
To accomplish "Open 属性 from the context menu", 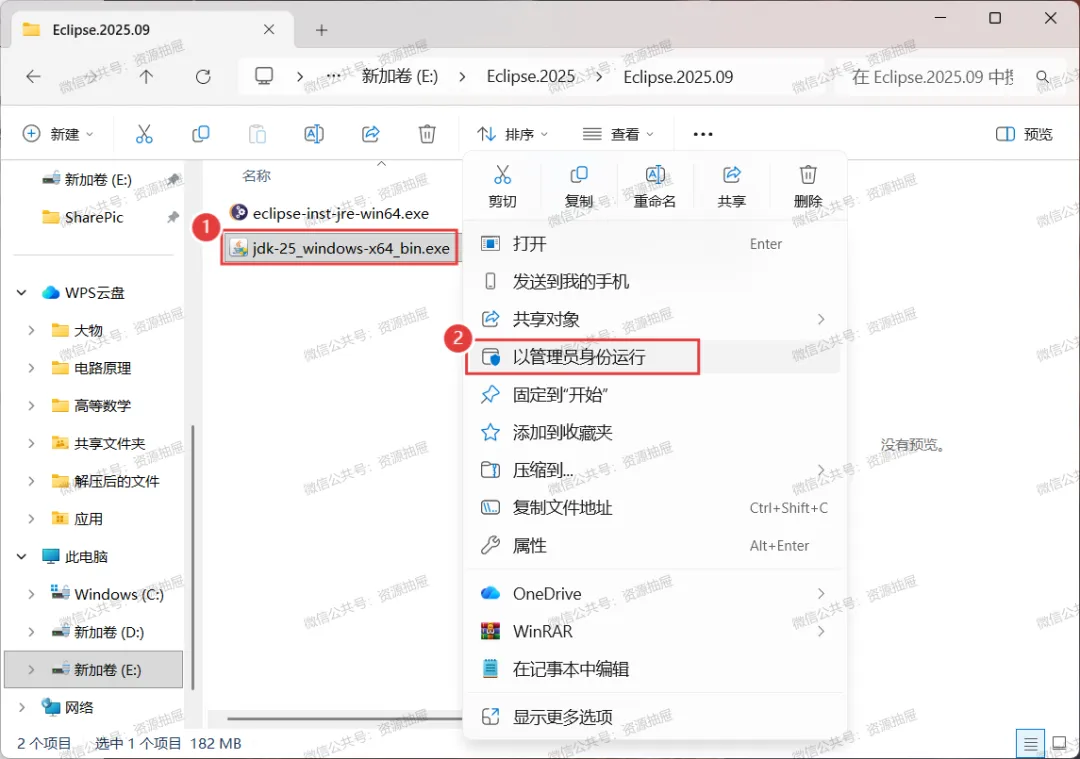I will pyautogui.click(x=653, y=545).
